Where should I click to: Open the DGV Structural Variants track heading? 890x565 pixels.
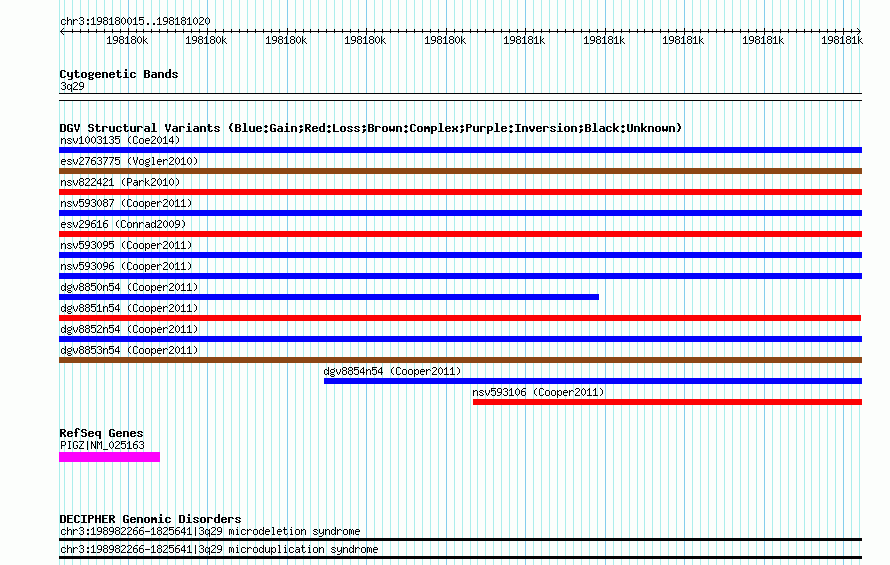point(371,128)
